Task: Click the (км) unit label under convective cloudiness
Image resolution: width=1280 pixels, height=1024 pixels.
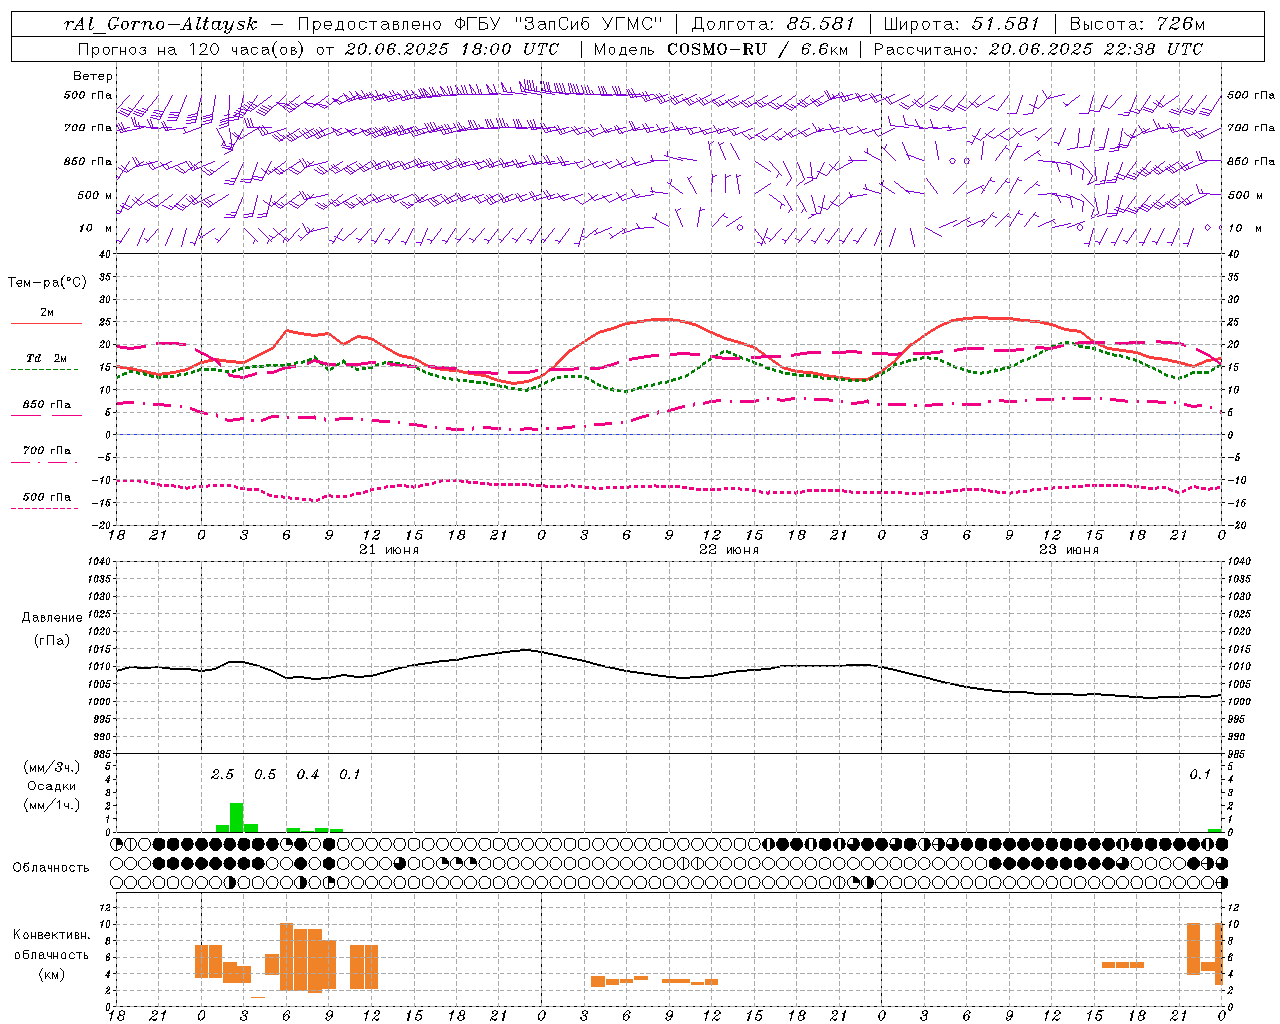Action: [x=51, y=975]
